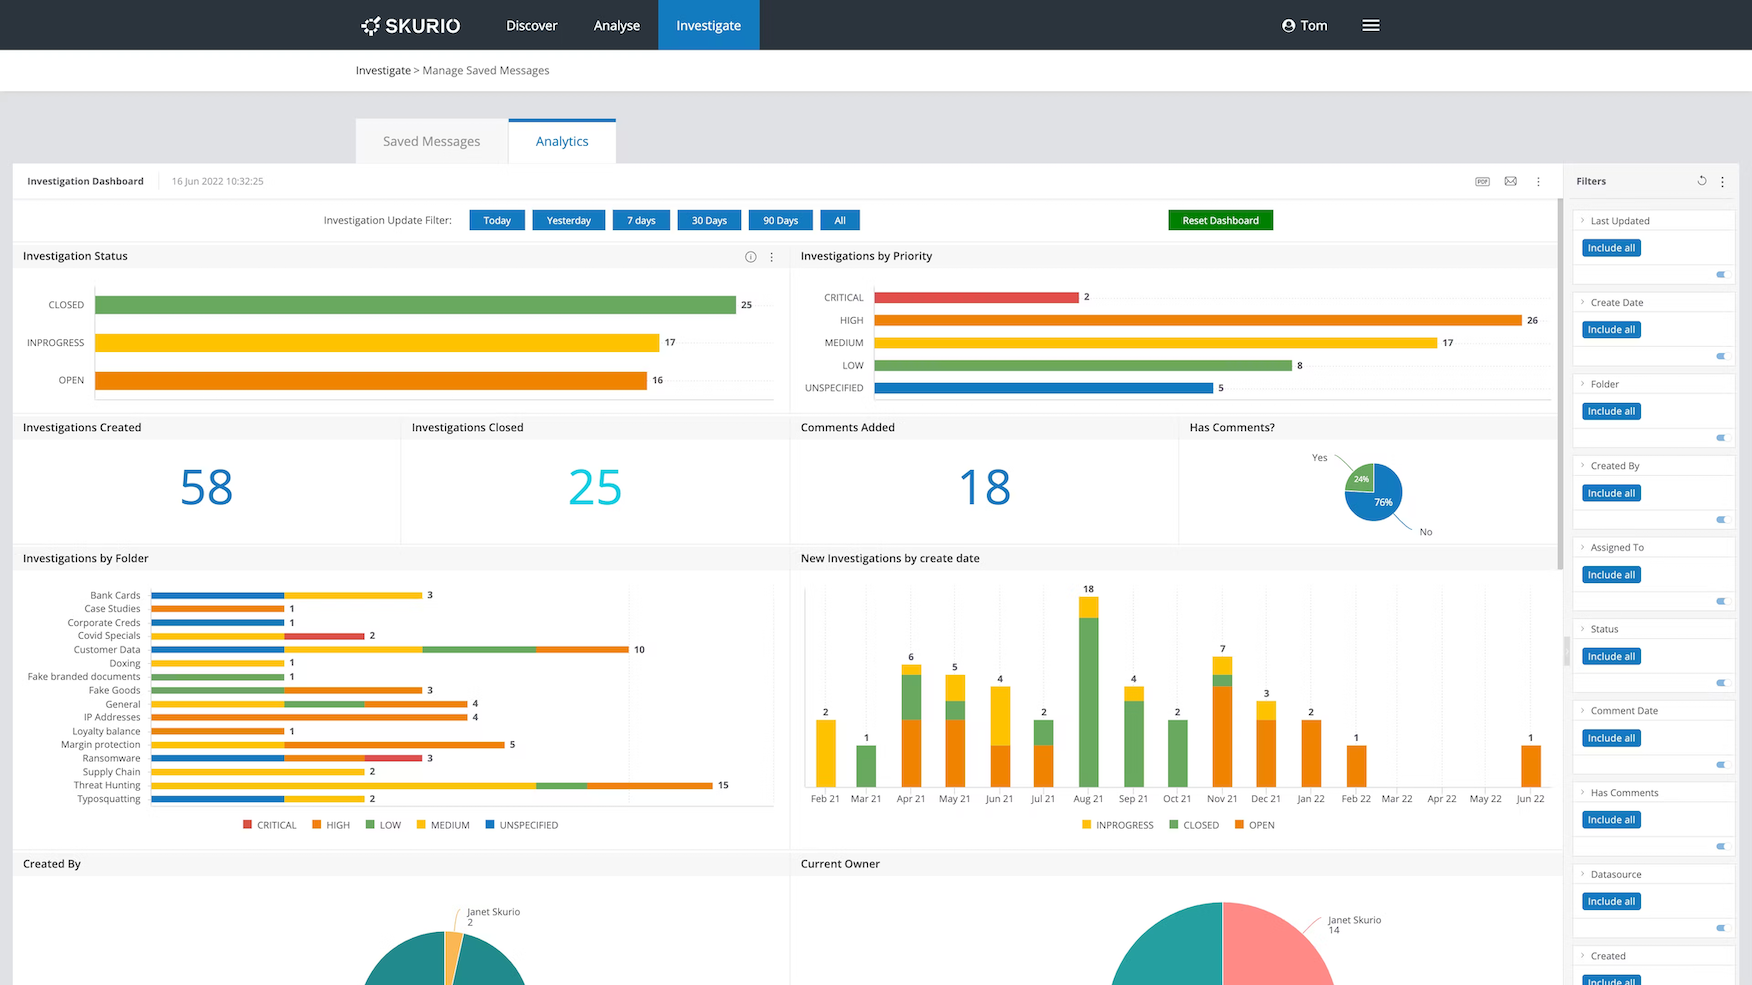The height and width of the screenshot is (985, 1752).
Task: Open the hamburger menu in the header
Action: coord(1370,26)
